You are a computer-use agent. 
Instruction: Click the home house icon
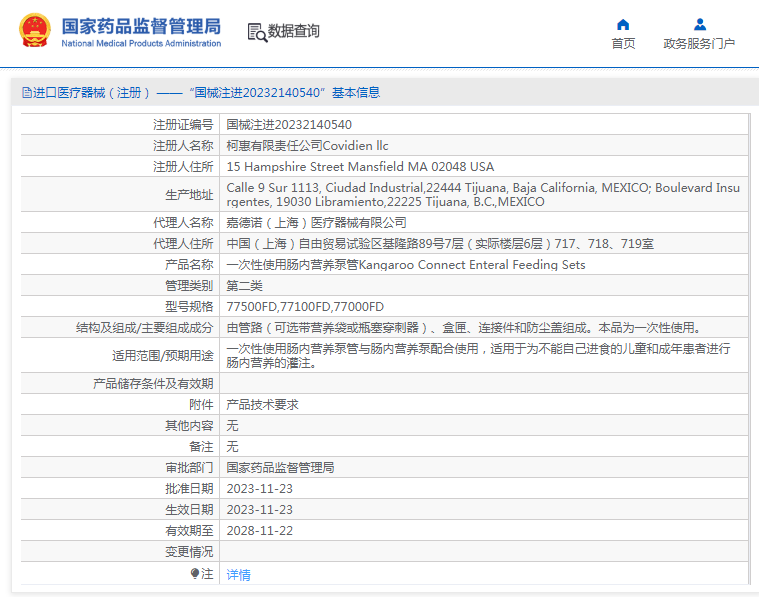[623, 24]
